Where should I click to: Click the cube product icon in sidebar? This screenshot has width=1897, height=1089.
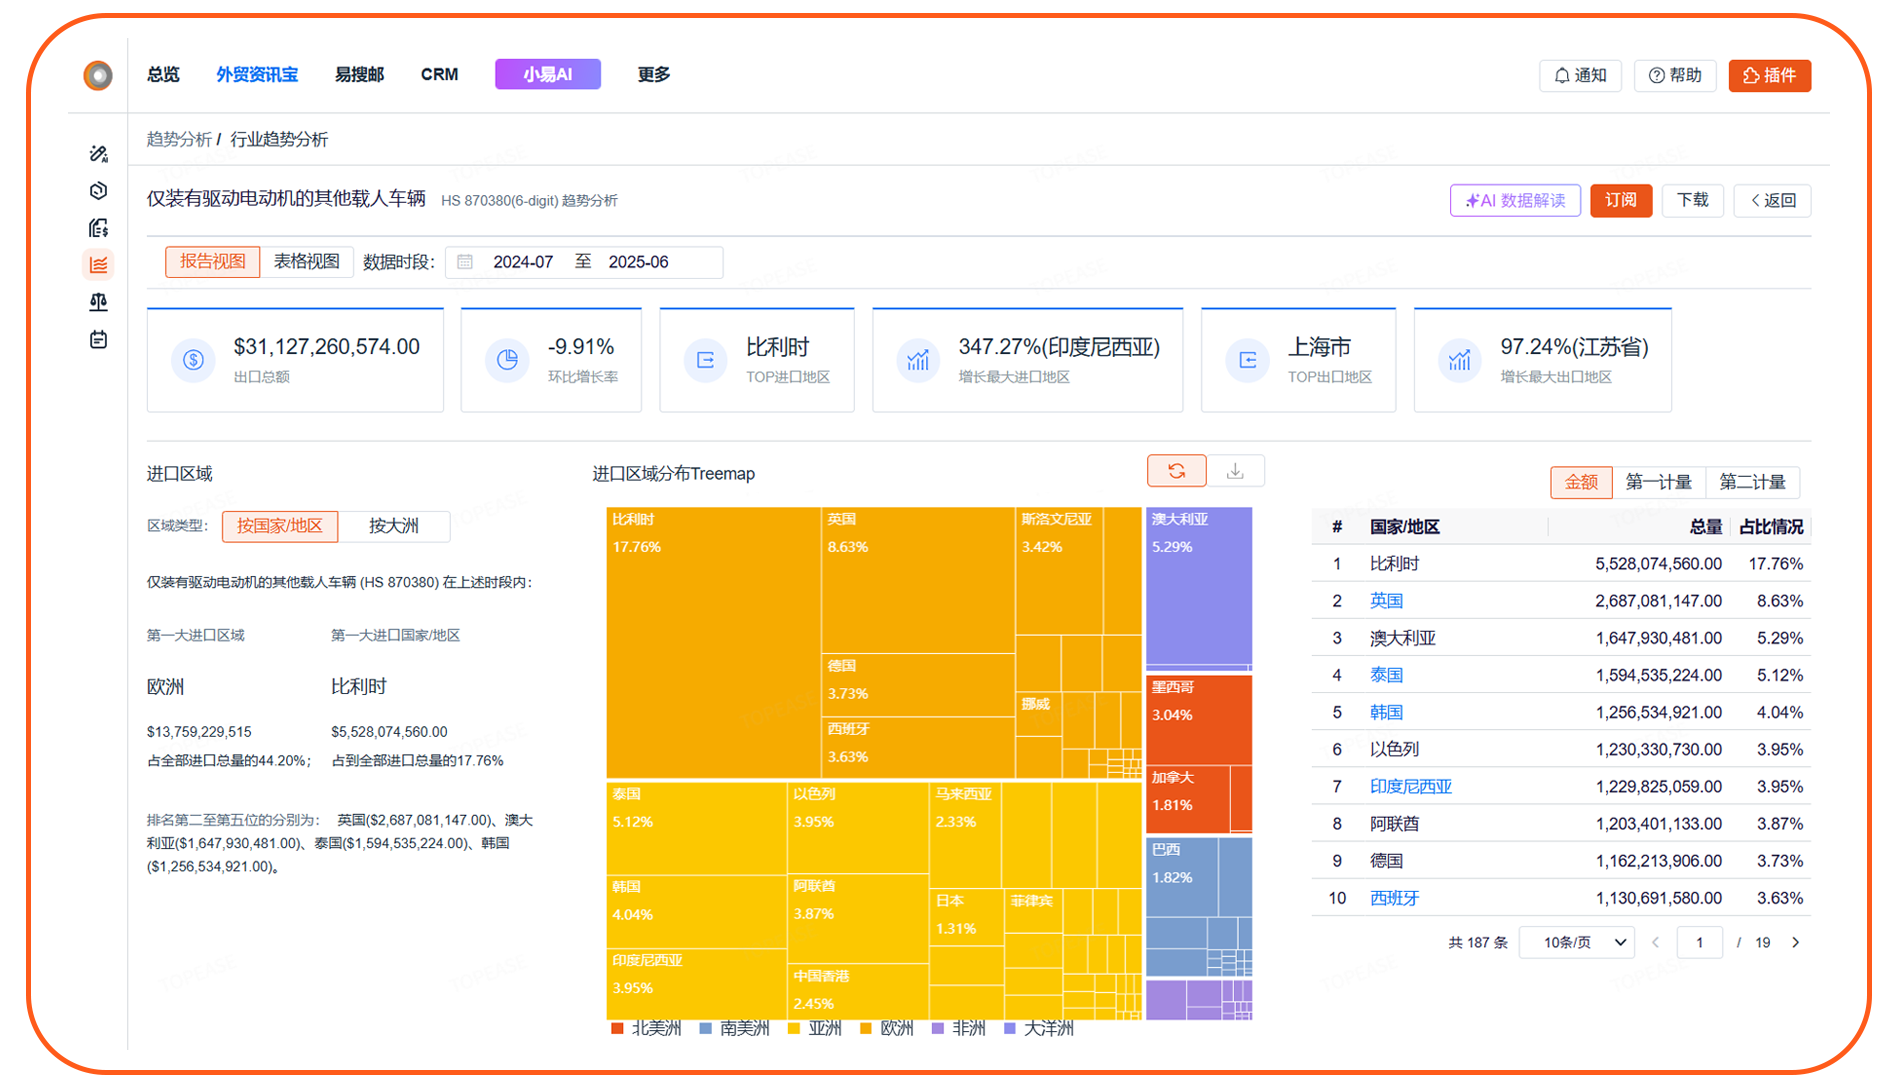tap(98, 191)
